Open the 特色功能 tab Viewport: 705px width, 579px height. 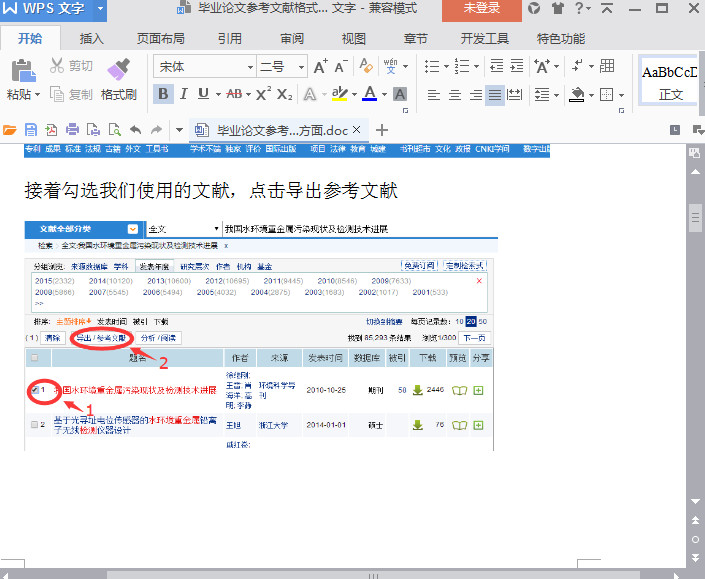561,39
